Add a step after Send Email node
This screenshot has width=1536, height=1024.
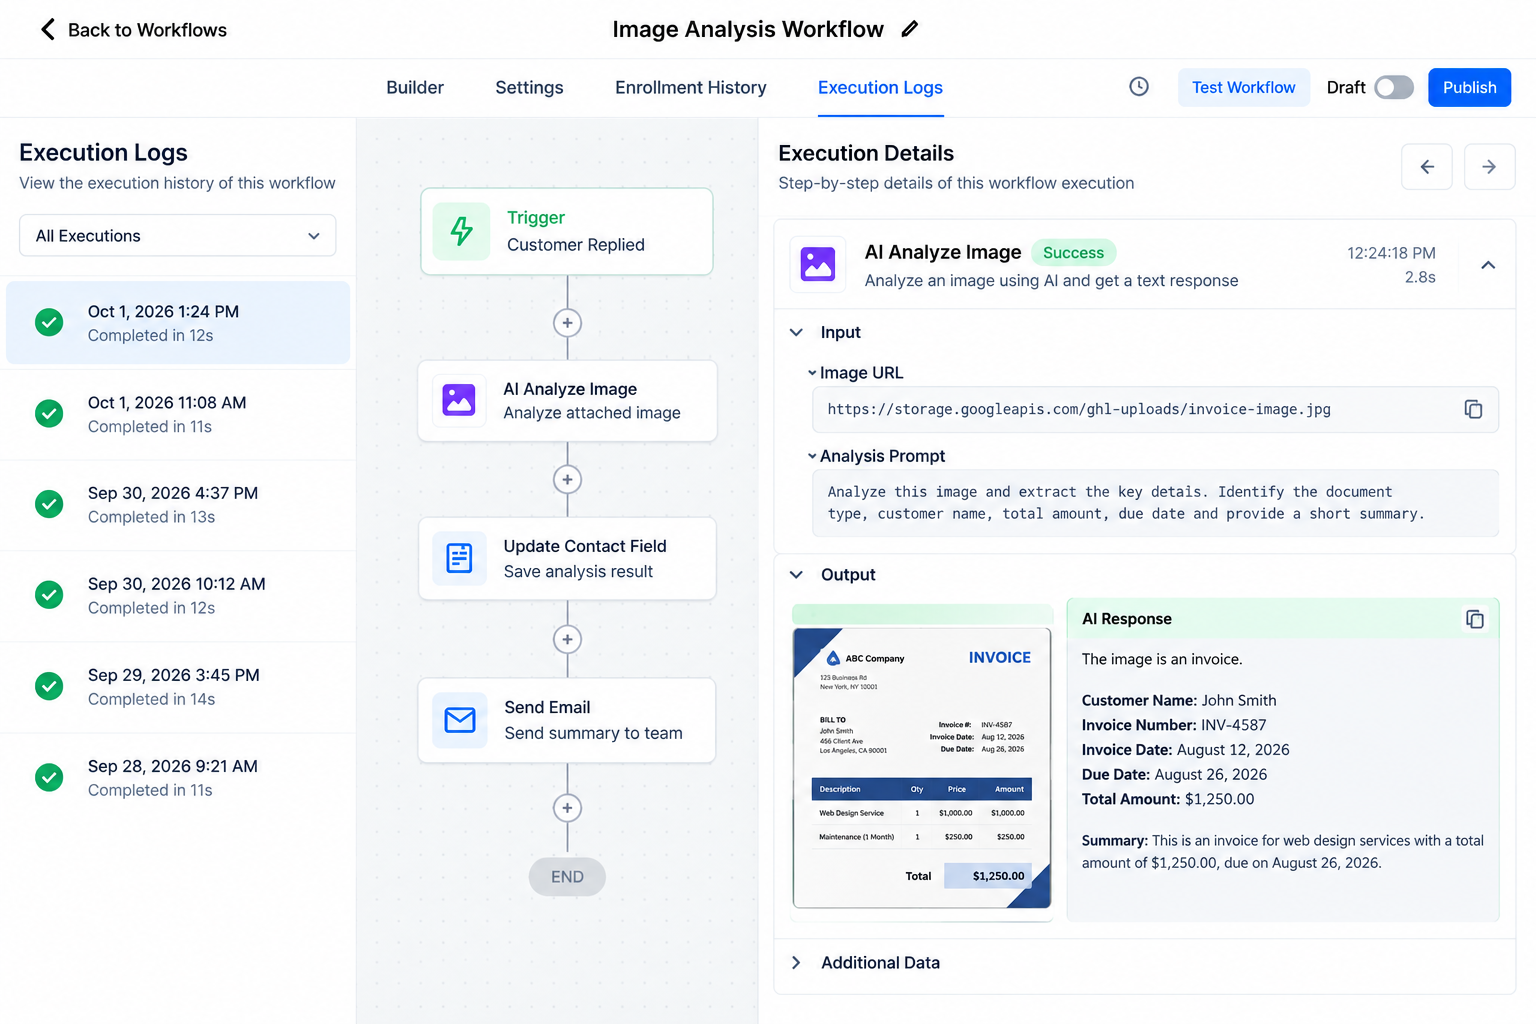click(x=567, y=808)
